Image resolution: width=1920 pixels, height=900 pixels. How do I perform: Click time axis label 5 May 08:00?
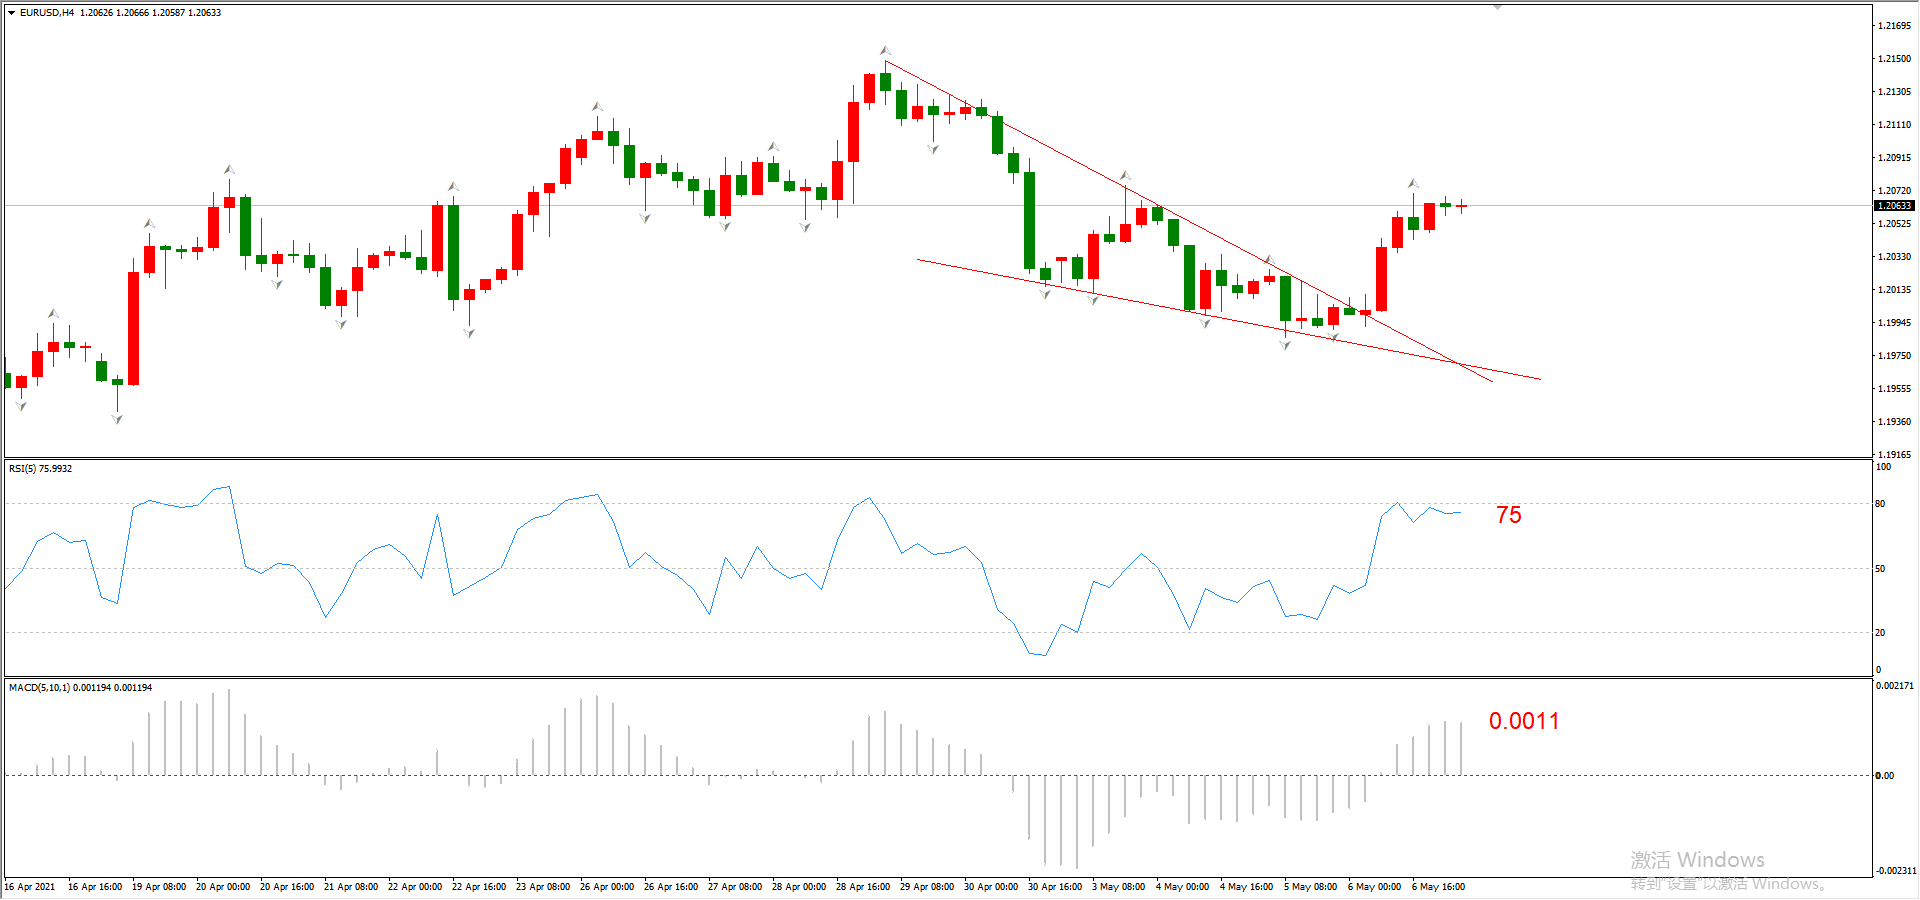[x=1310, y=887]
